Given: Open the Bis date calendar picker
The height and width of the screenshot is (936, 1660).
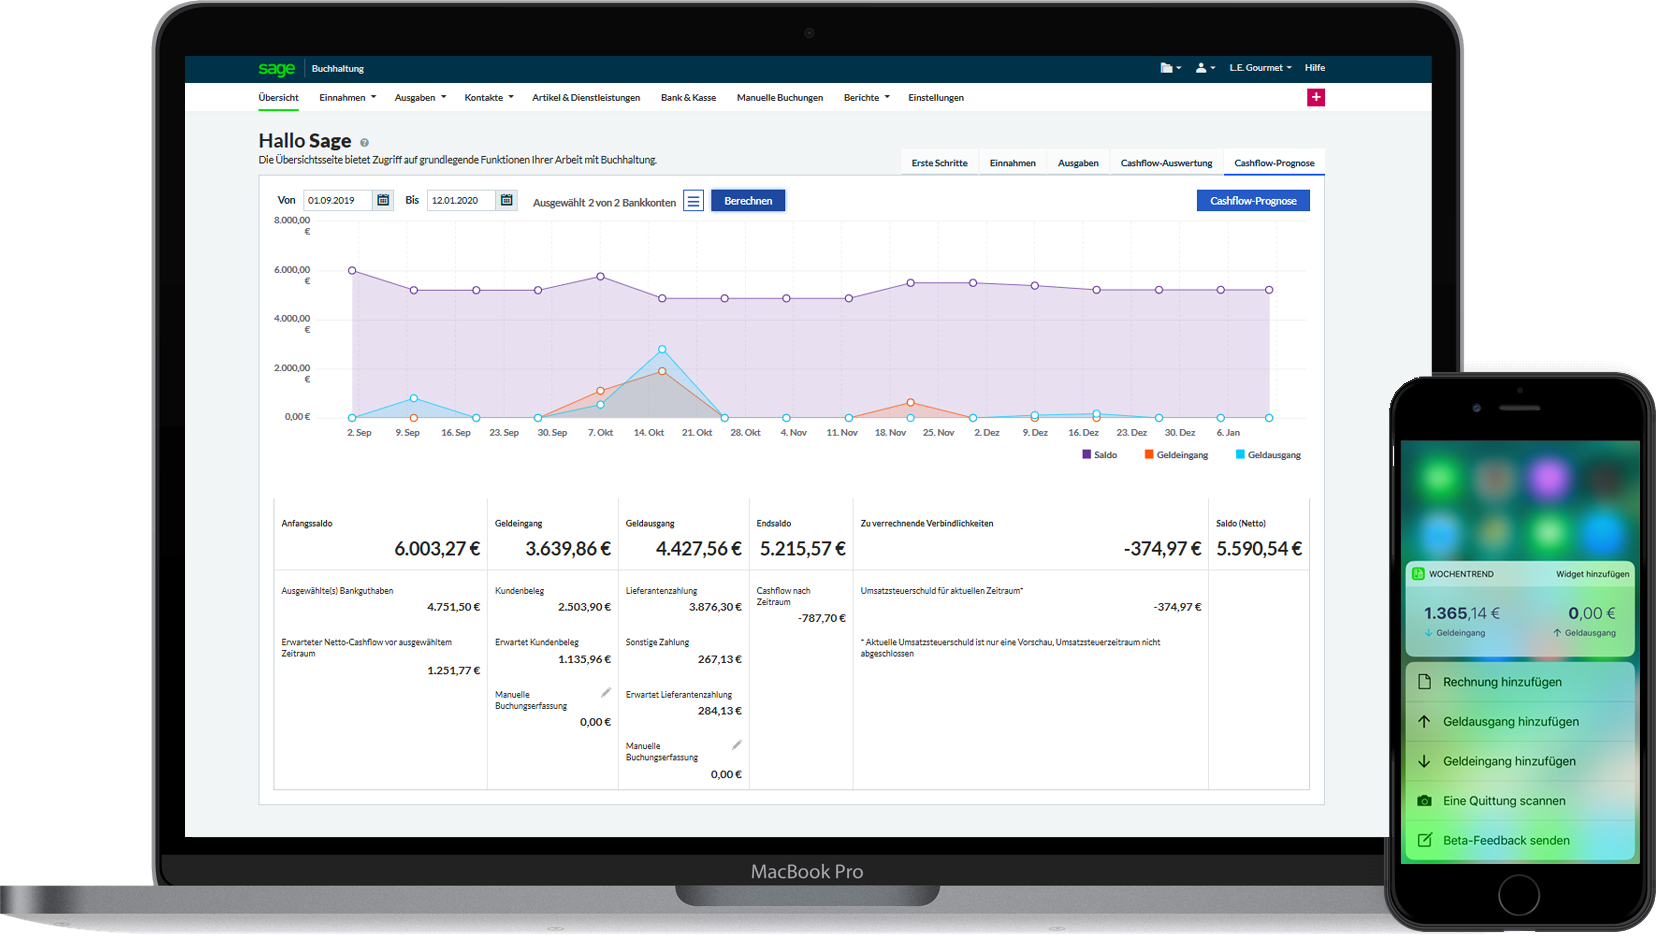Looking at the screenshot, I should 507,200.
